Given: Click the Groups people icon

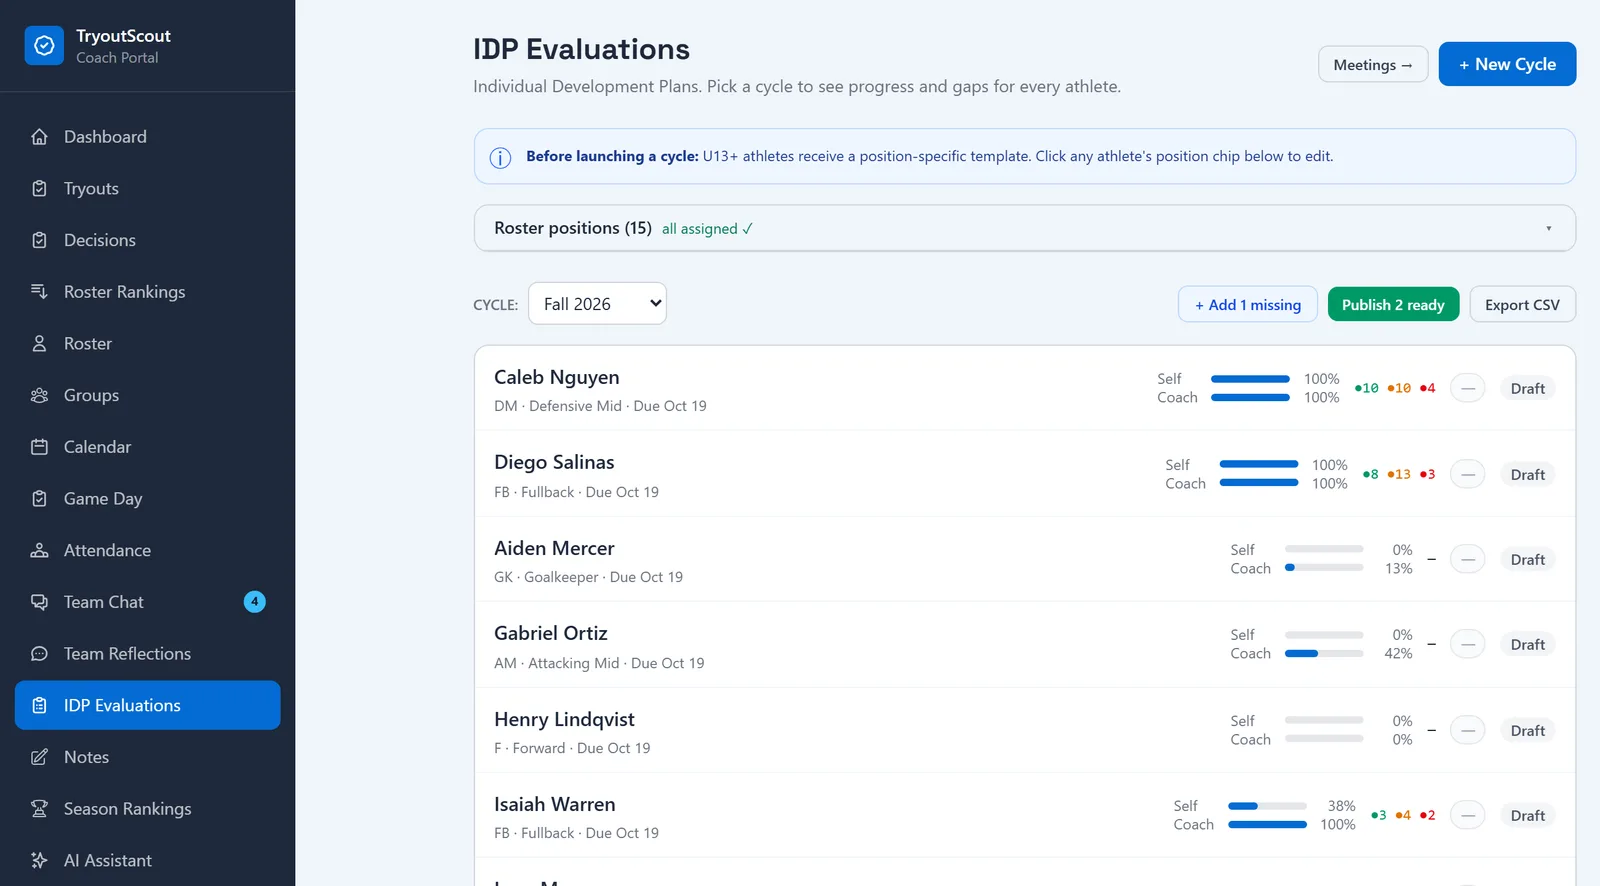Looking at the screenshot, I should tap(39, 395).
